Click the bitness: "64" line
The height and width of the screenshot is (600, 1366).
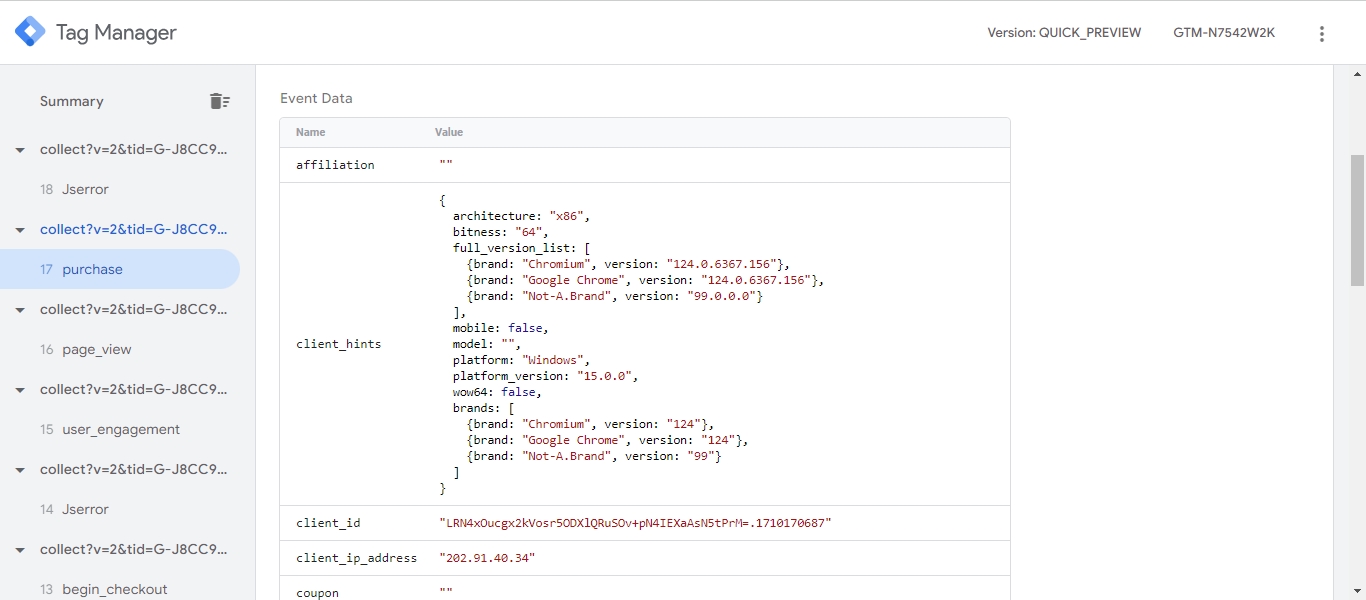point(500,232)
